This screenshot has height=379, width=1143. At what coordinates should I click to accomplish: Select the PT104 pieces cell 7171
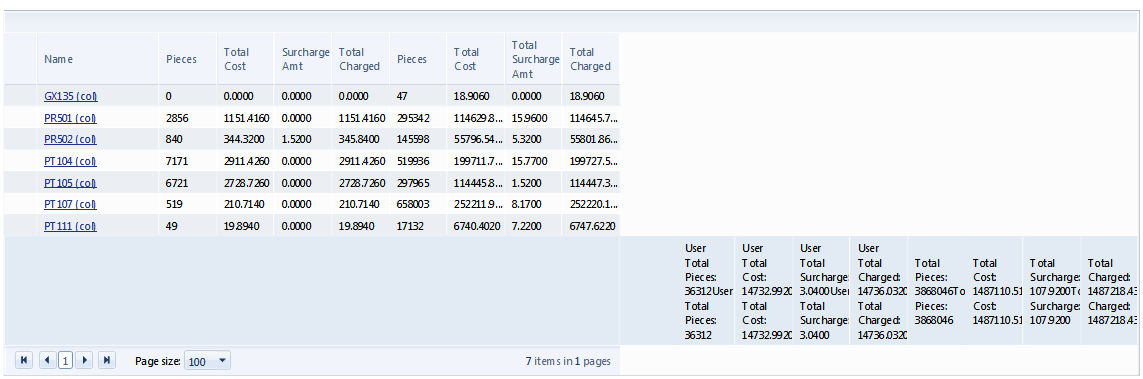177,161
